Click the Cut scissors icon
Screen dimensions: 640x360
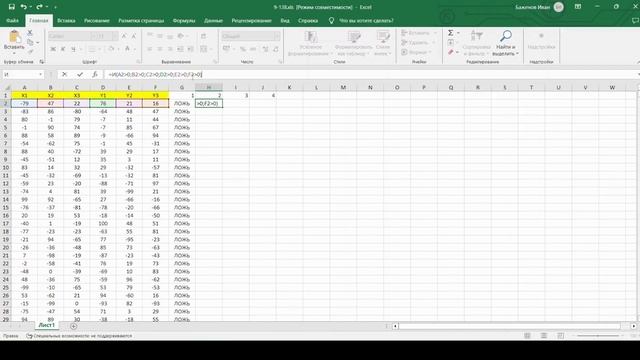point(30,33)
